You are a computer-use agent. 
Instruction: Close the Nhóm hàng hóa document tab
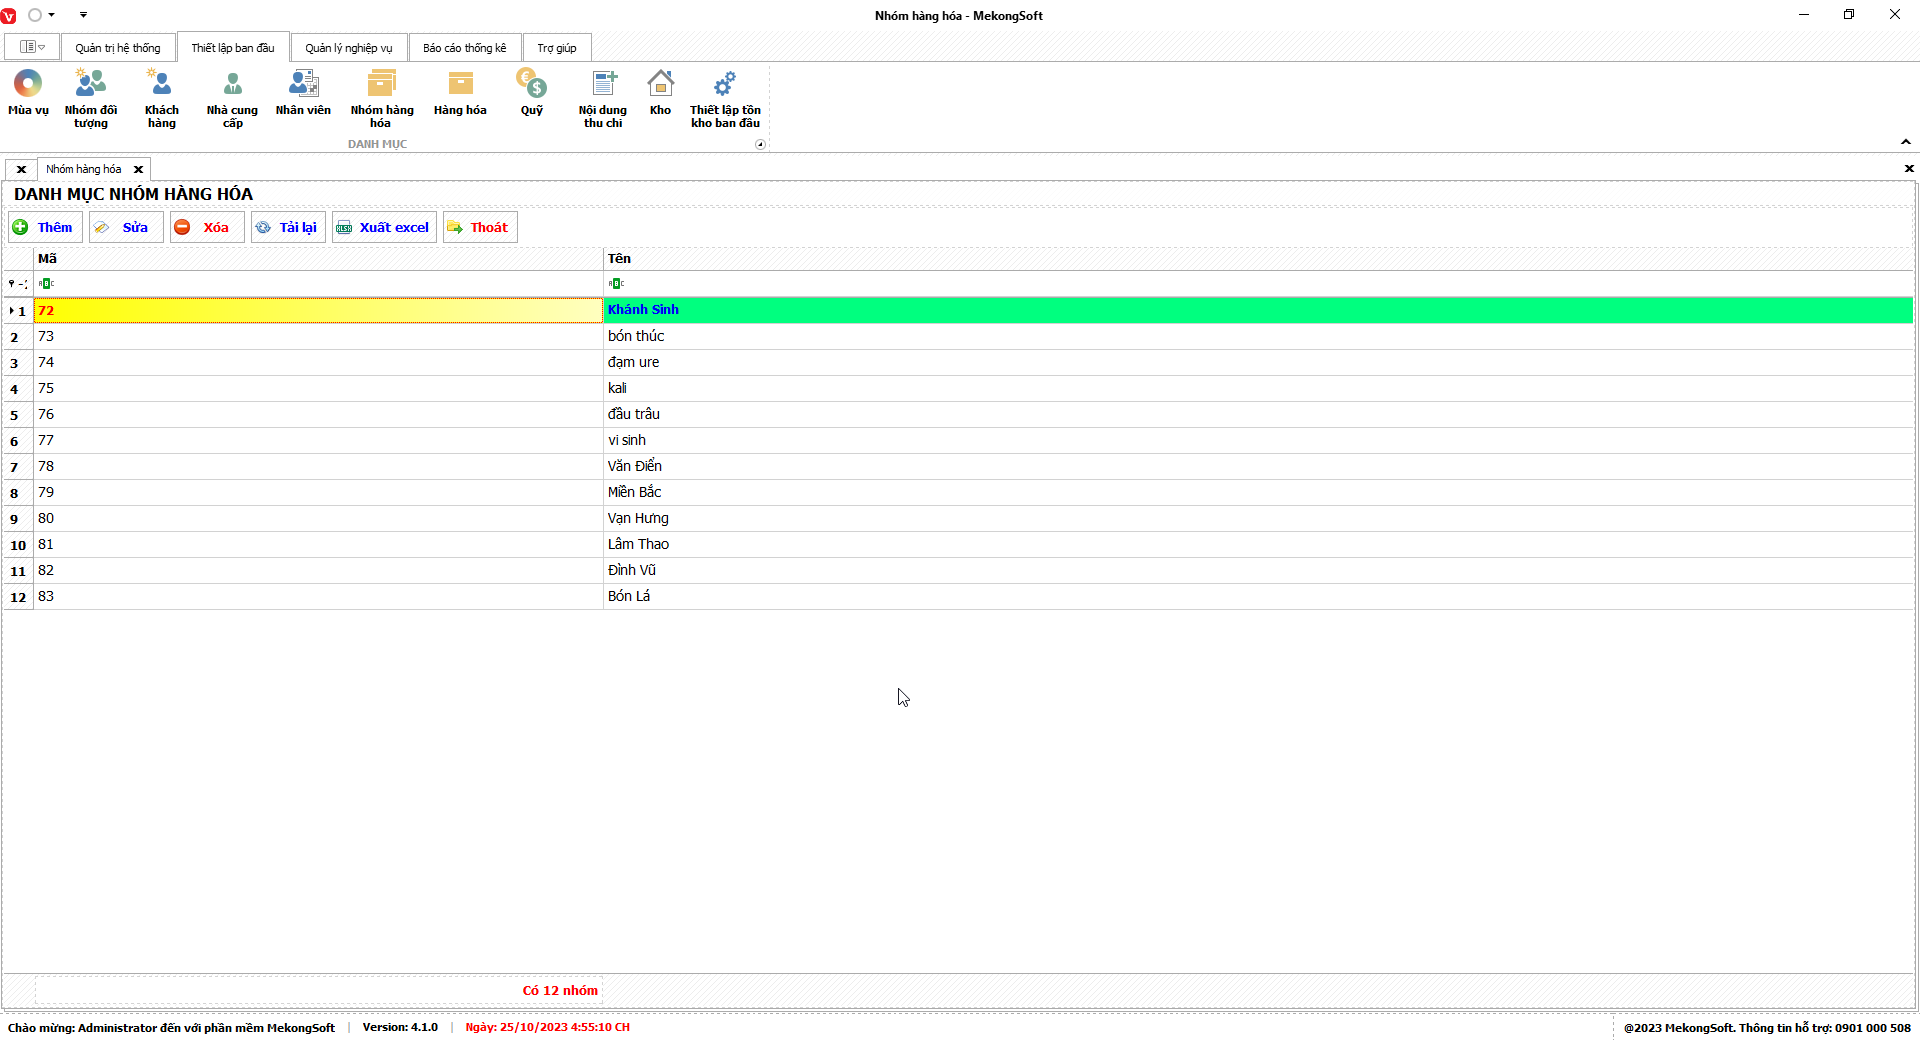tap(139, 169)
